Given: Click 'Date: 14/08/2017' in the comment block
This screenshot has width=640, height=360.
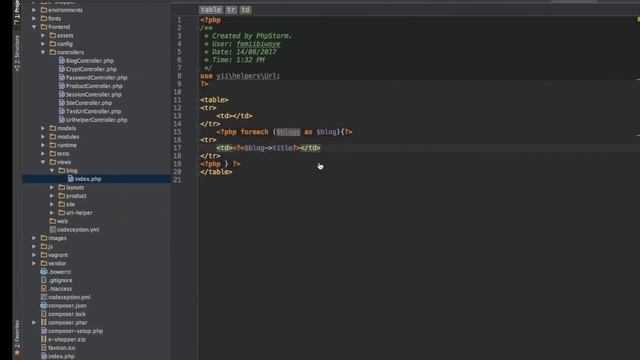Looking at the screenshot, I should click(x=244, y=52).
